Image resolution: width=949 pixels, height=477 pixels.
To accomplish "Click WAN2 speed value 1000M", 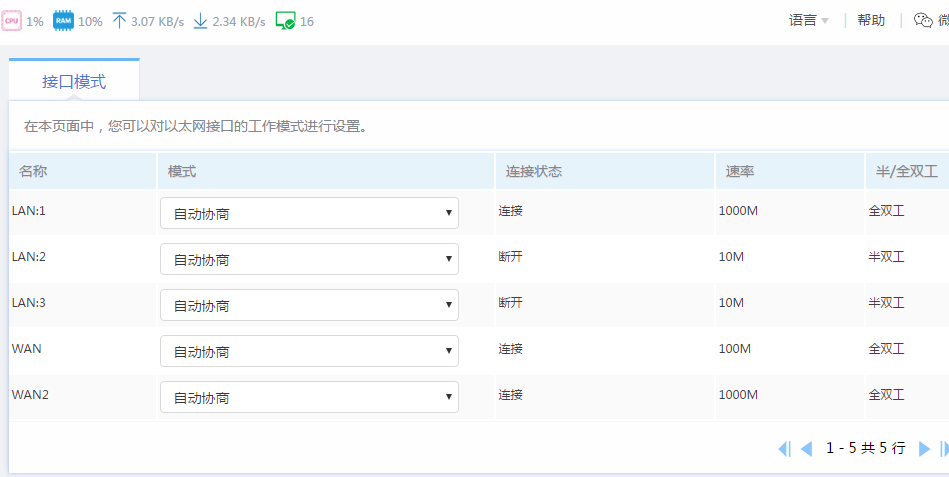I will 738,395.
